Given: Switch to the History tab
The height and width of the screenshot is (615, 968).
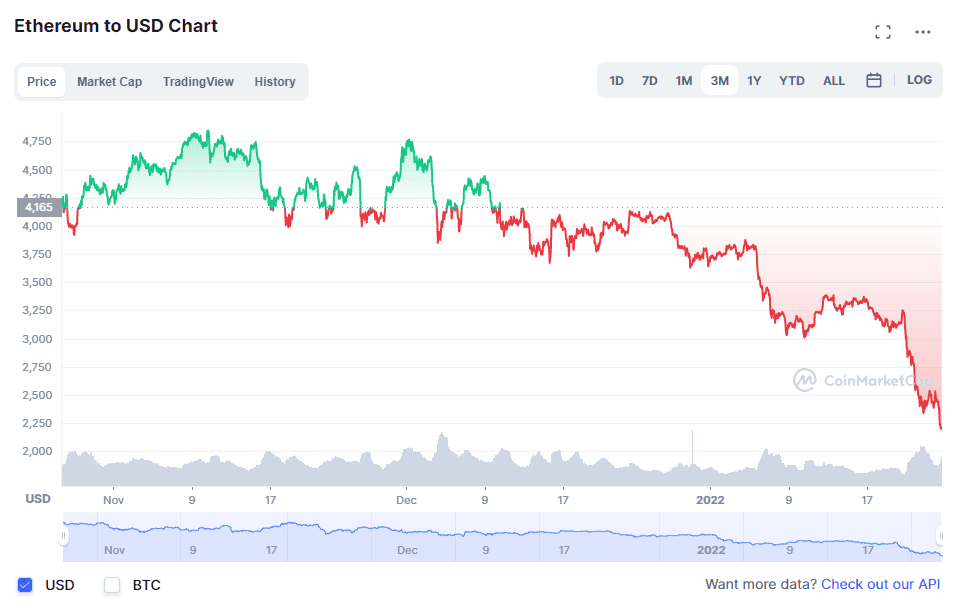Looking at the screenshot, I should pyautogui.click(x=275, y=81).
